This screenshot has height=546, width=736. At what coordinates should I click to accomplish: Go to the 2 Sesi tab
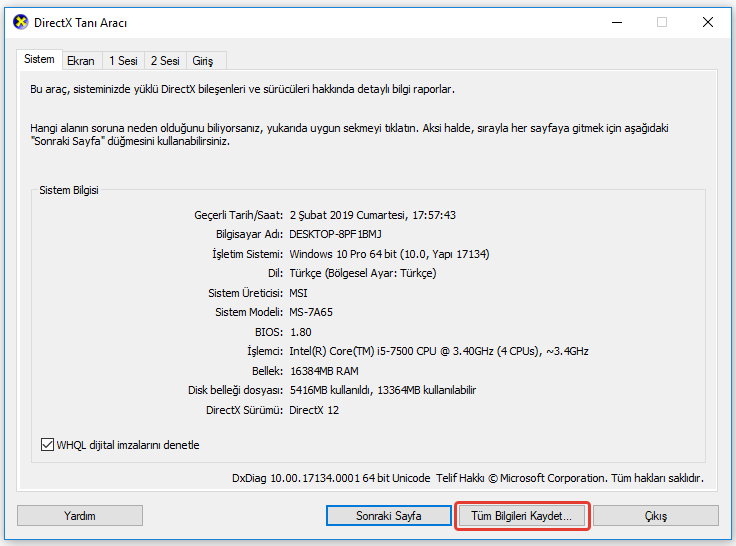pyautogui.click(x=166, y=61)
